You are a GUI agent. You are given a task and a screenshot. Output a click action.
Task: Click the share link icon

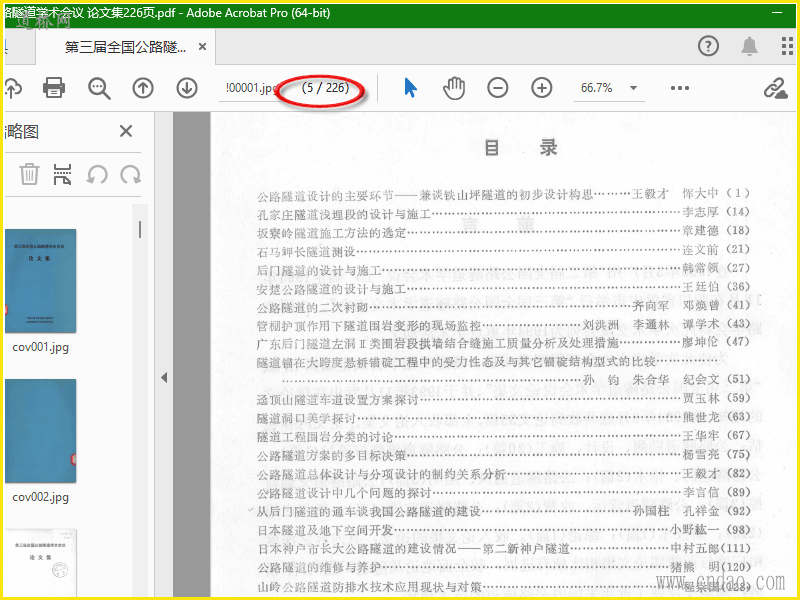point(775,88)
